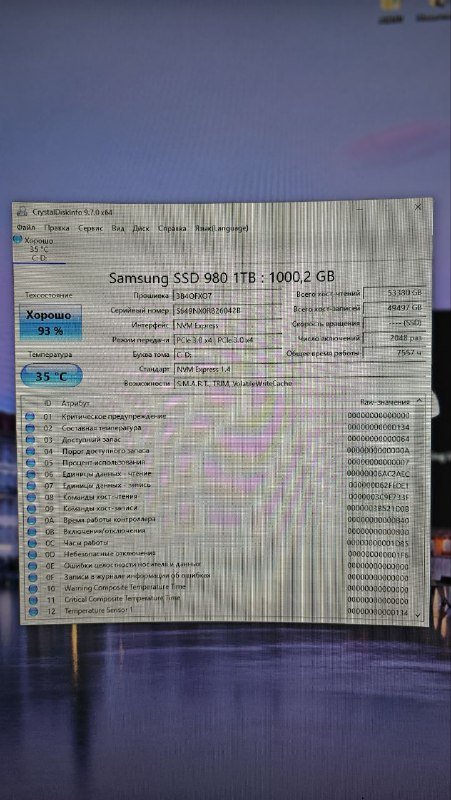
Task: Click status icon for attribute 03 Доступный запас
Action: pos(30,439)
